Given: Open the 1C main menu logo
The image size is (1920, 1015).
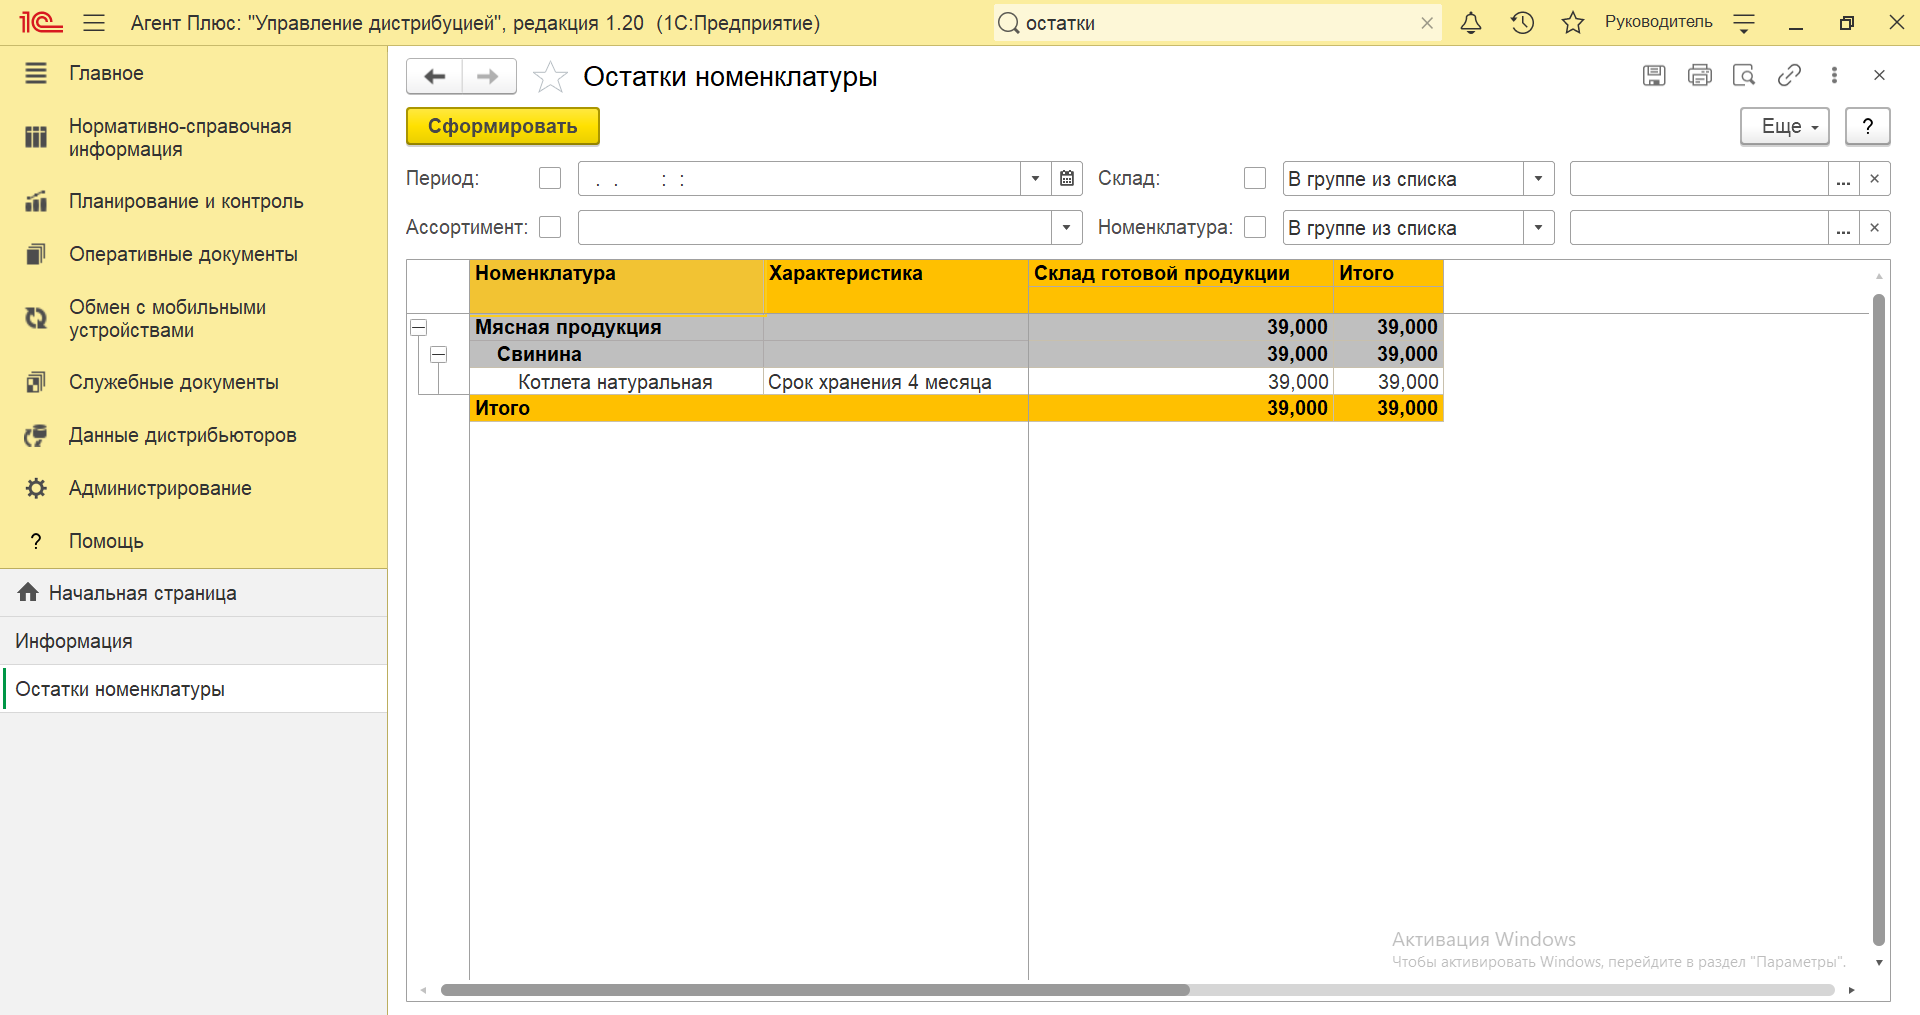Looking at the screenshot, I should point(41,22).
